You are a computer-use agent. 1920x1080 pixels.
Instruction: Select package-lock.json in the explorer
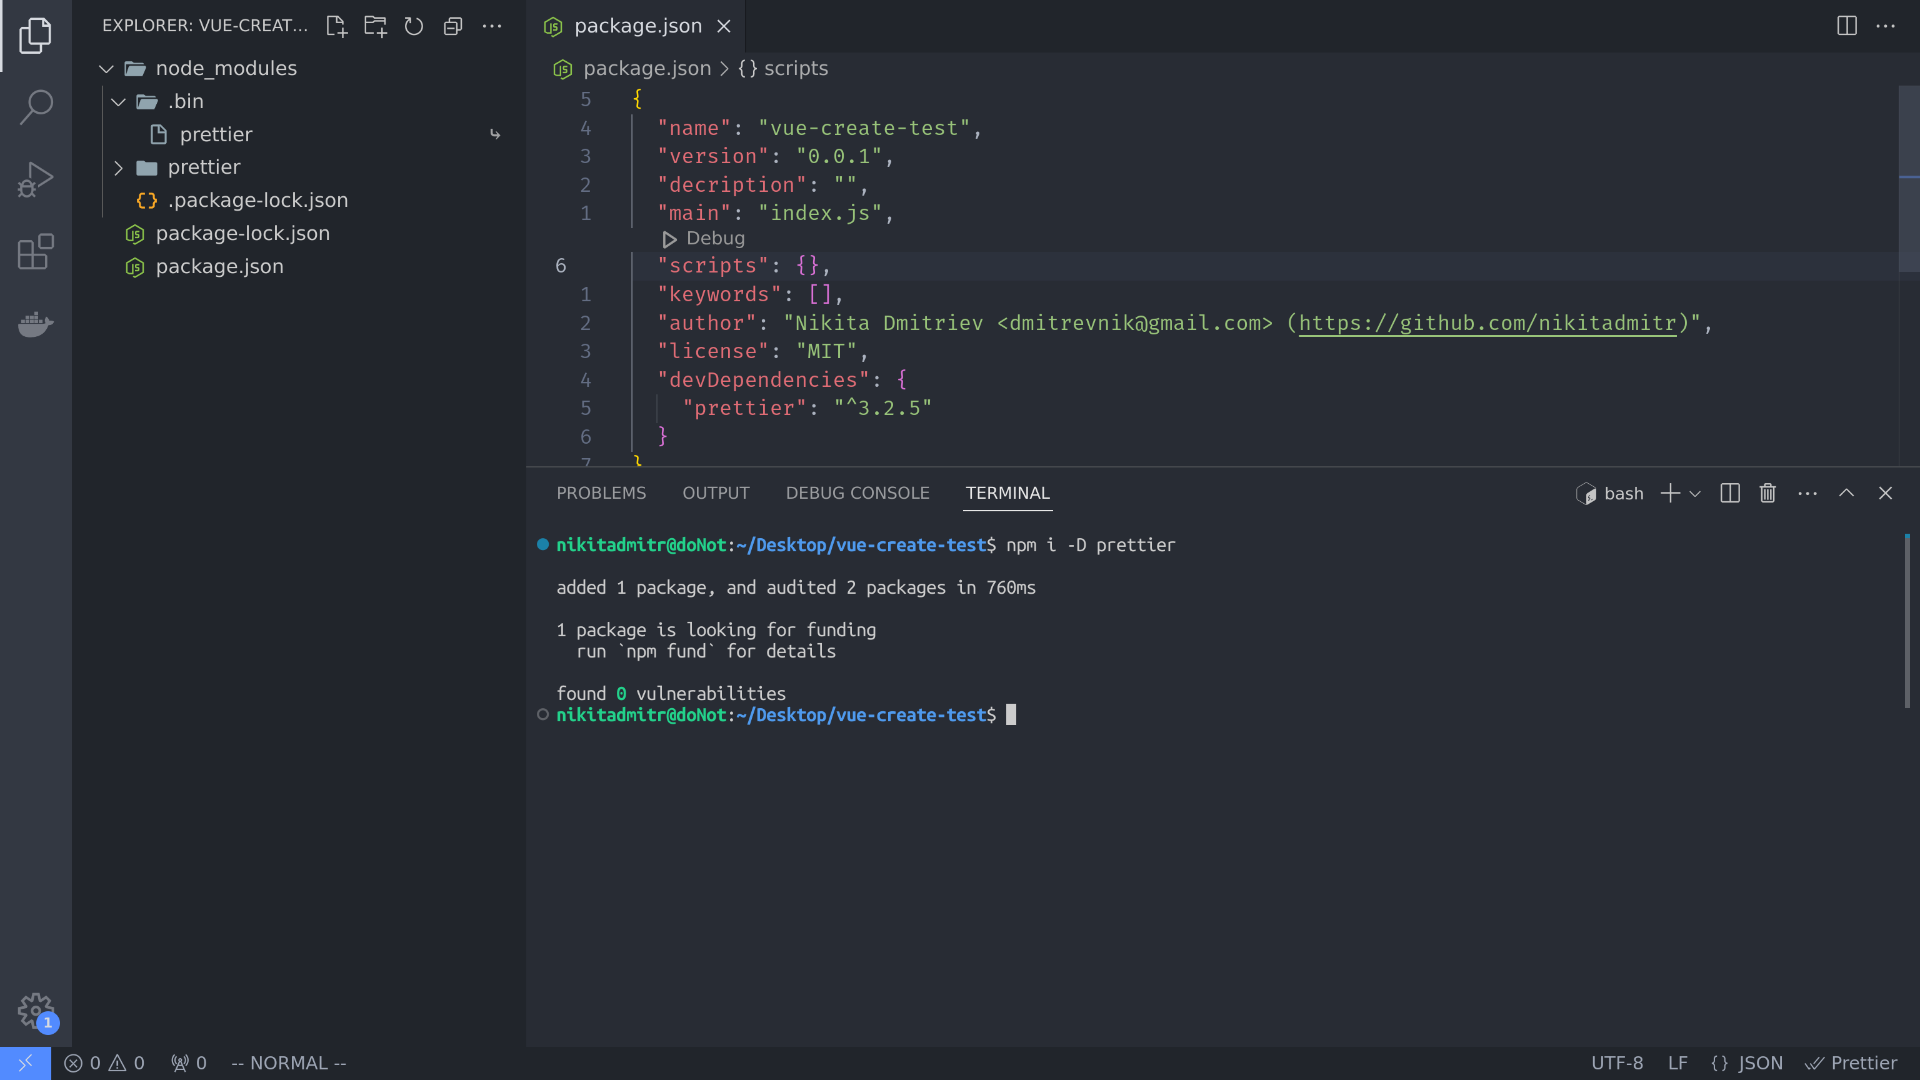pyautogui.click(x=243, y=233)
